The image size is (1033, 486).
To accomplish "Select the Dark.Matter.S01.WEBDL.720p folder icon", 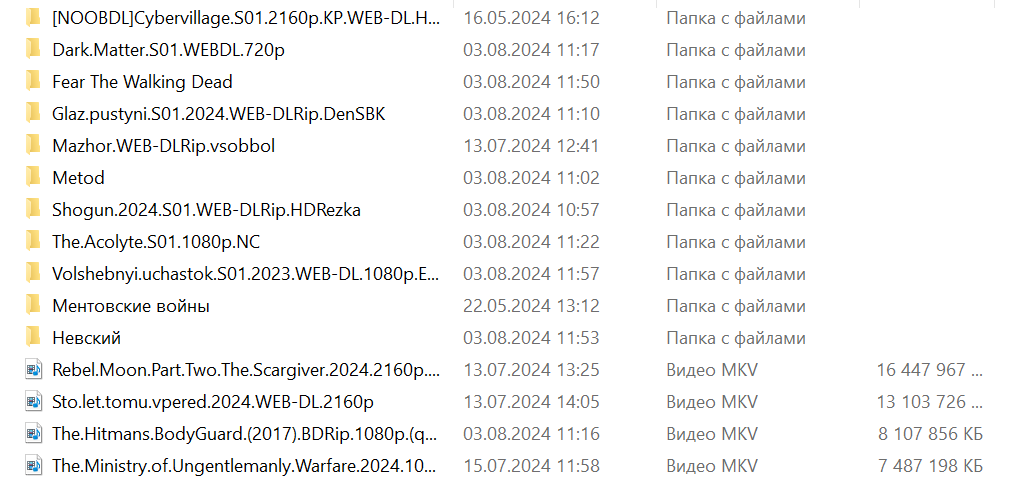I will (x=33, y=50).
